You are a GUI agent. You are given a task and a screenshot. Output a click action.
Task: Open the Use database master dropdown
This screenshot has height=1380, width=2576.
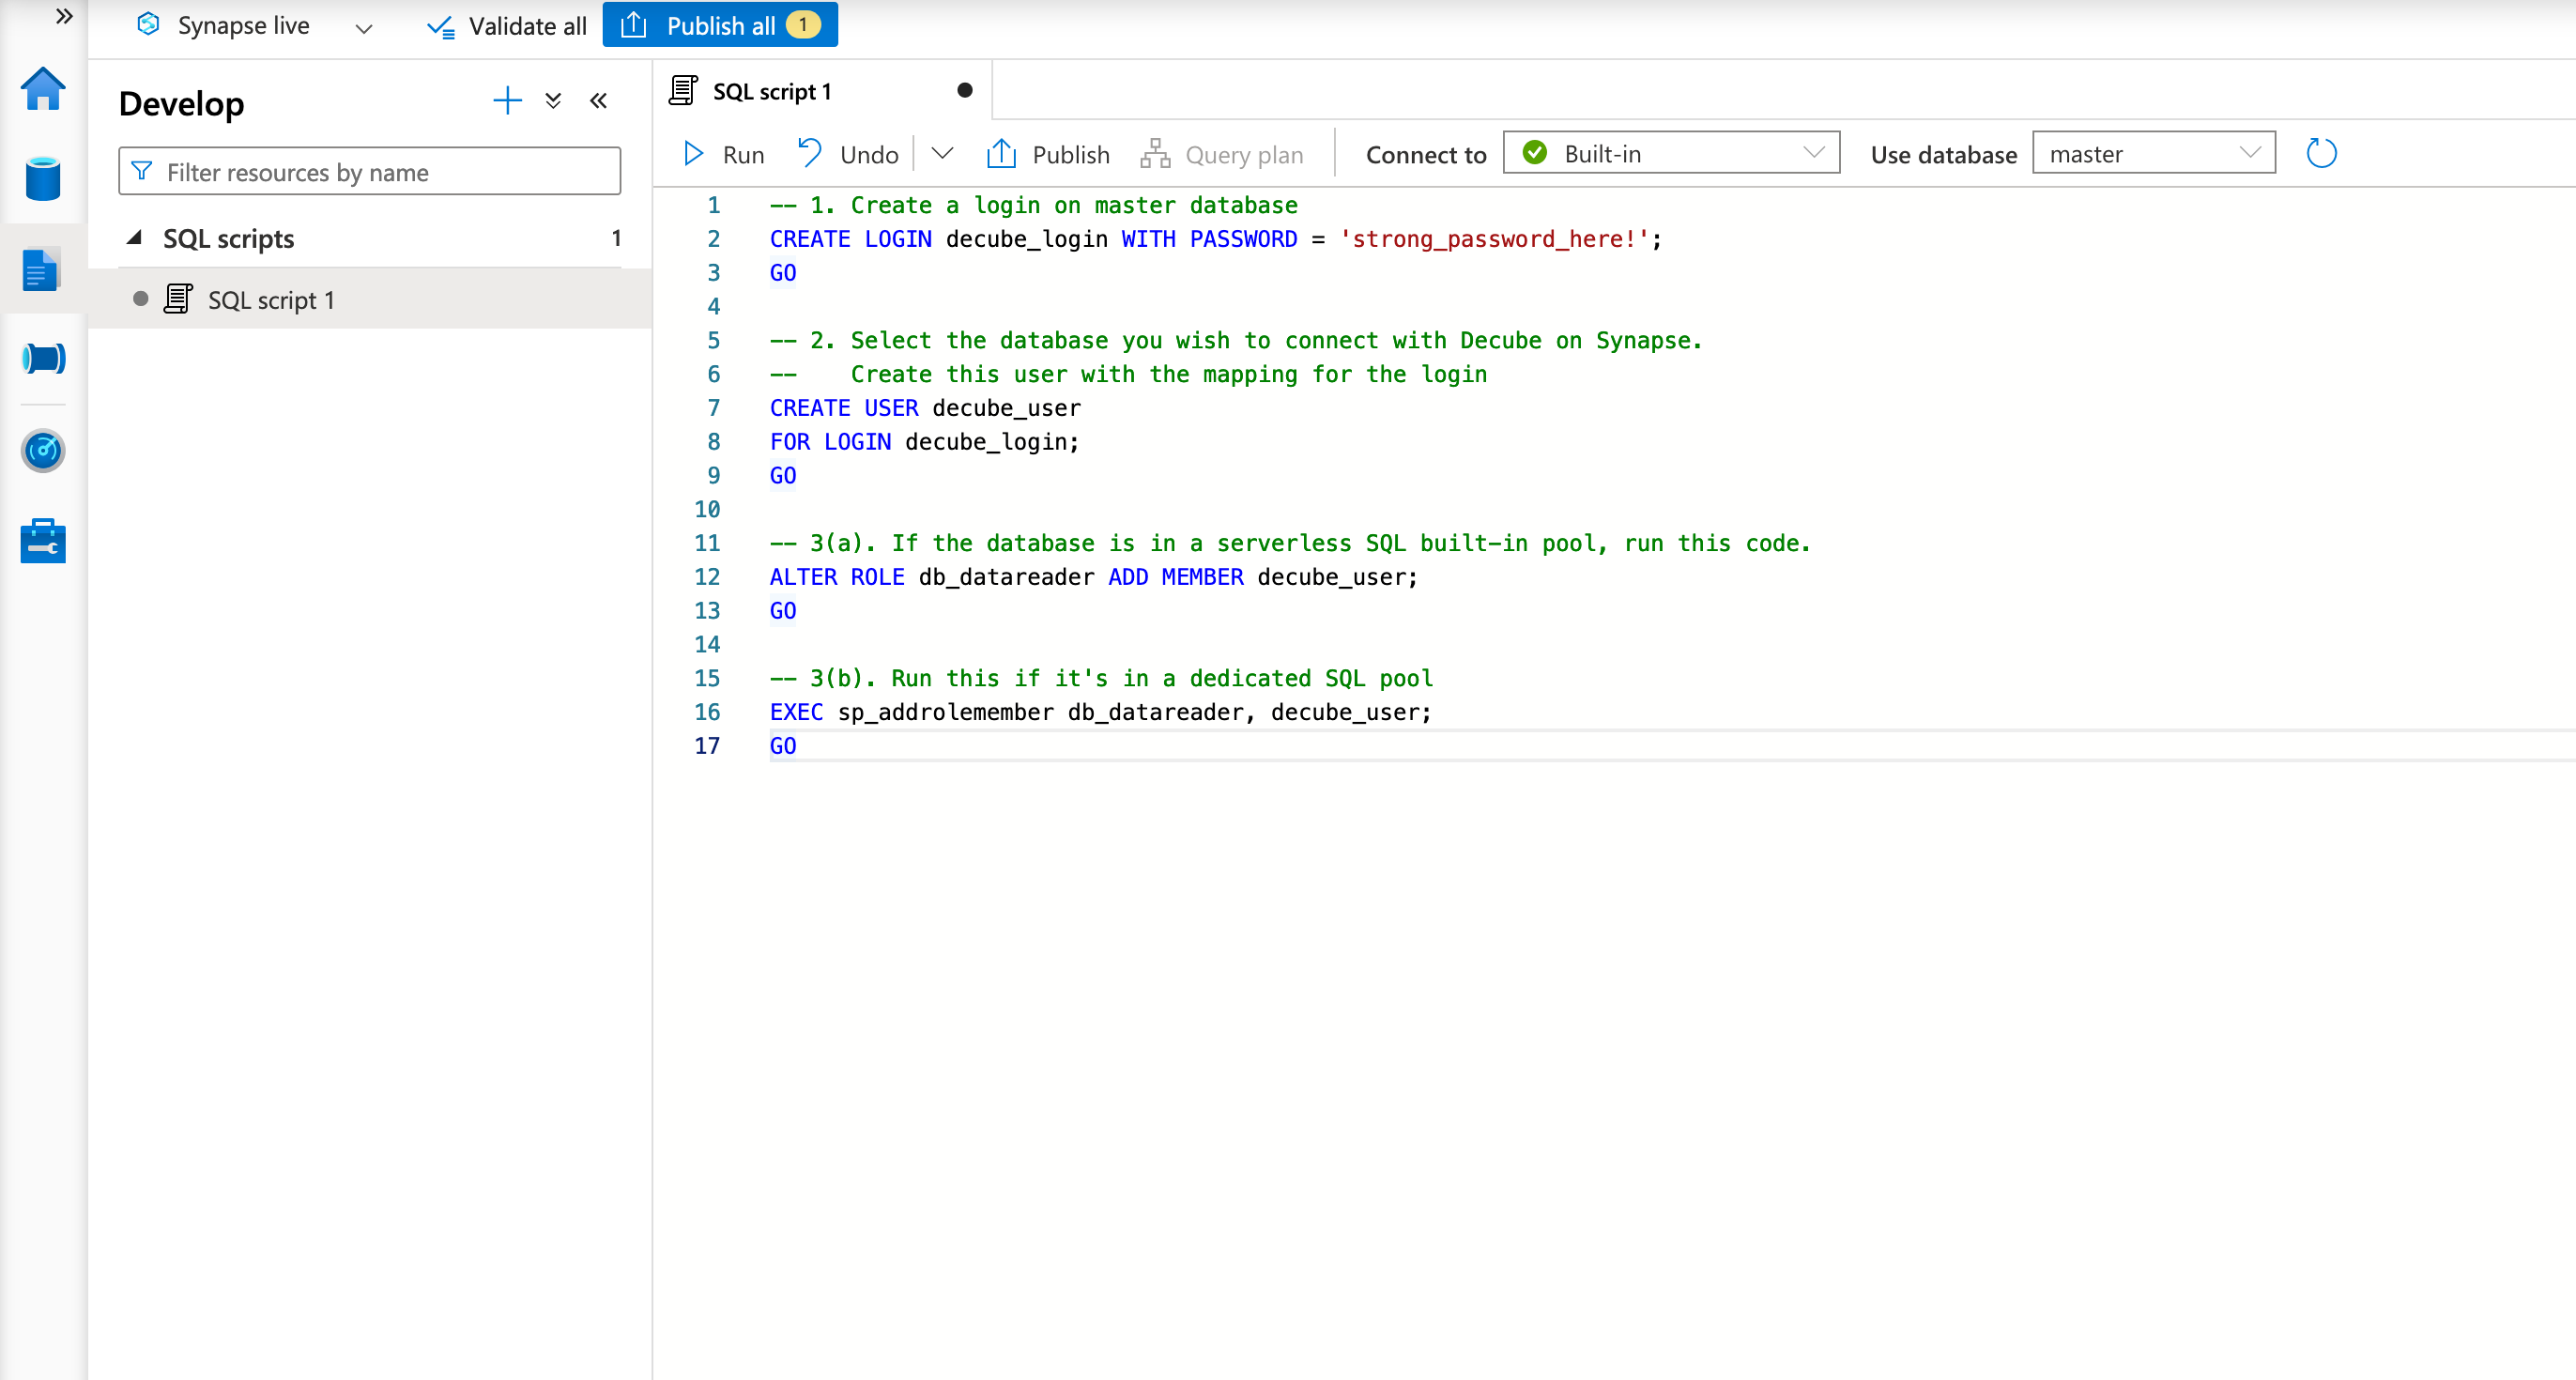[2153, 153]
